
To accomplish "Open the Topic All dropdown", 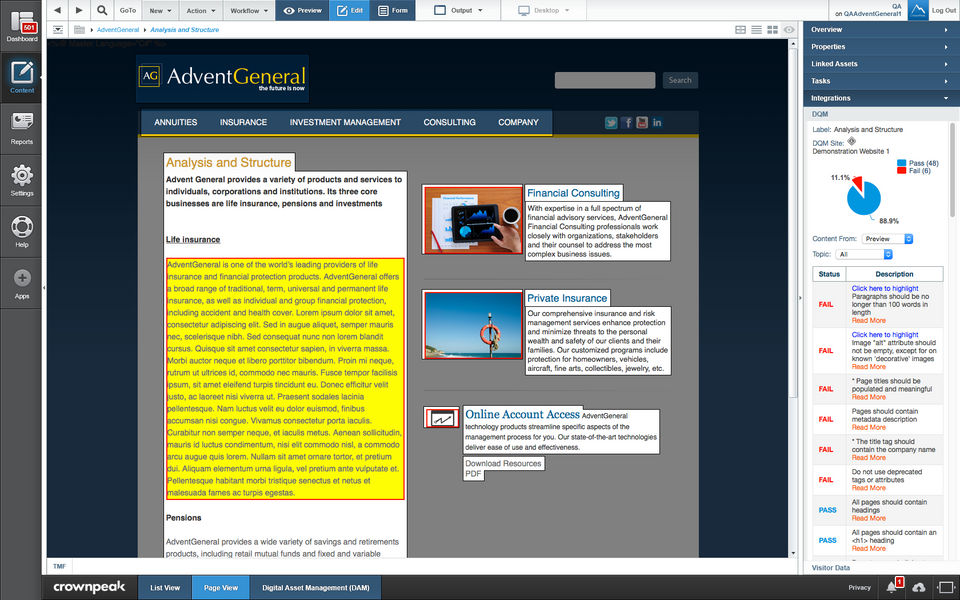I will pyautogui.click(x=864, y=254).
